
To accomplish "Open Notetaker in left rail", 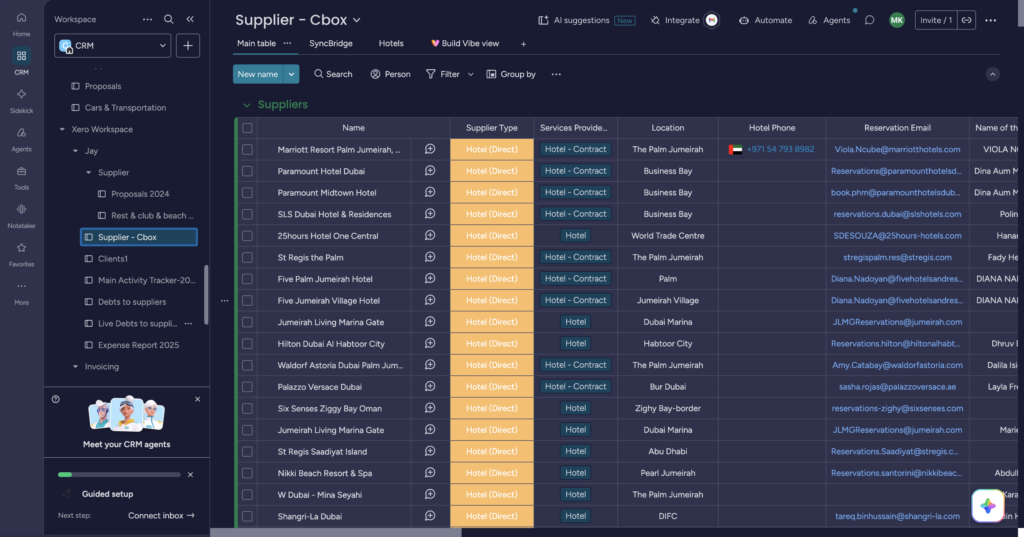I will coord(21,216).
